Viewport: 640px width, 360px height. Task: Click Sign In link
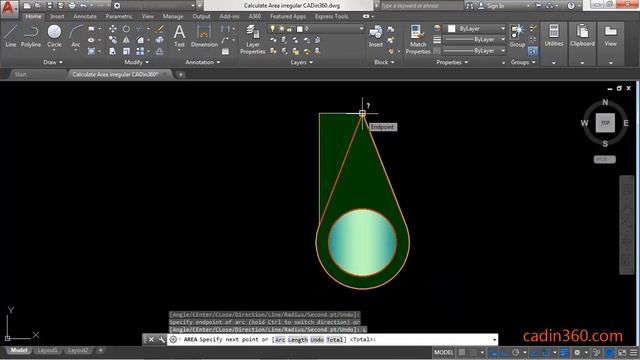(495, 6)
